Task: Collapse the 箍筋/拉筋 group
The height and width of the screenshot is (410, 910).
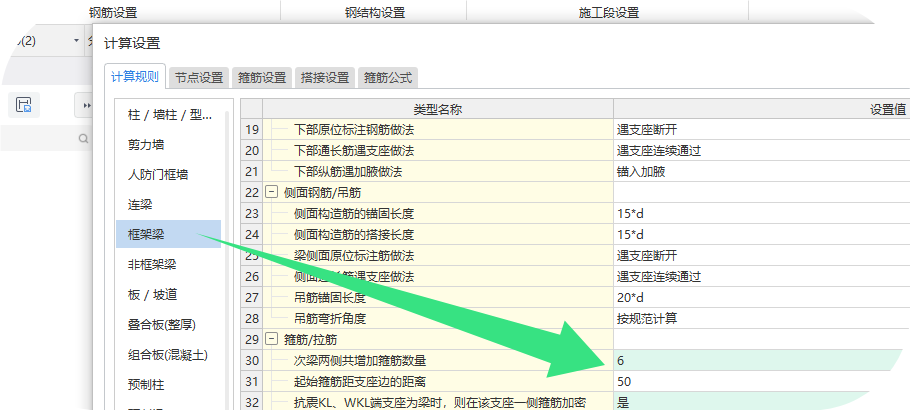Action: [x=270, y=339]
